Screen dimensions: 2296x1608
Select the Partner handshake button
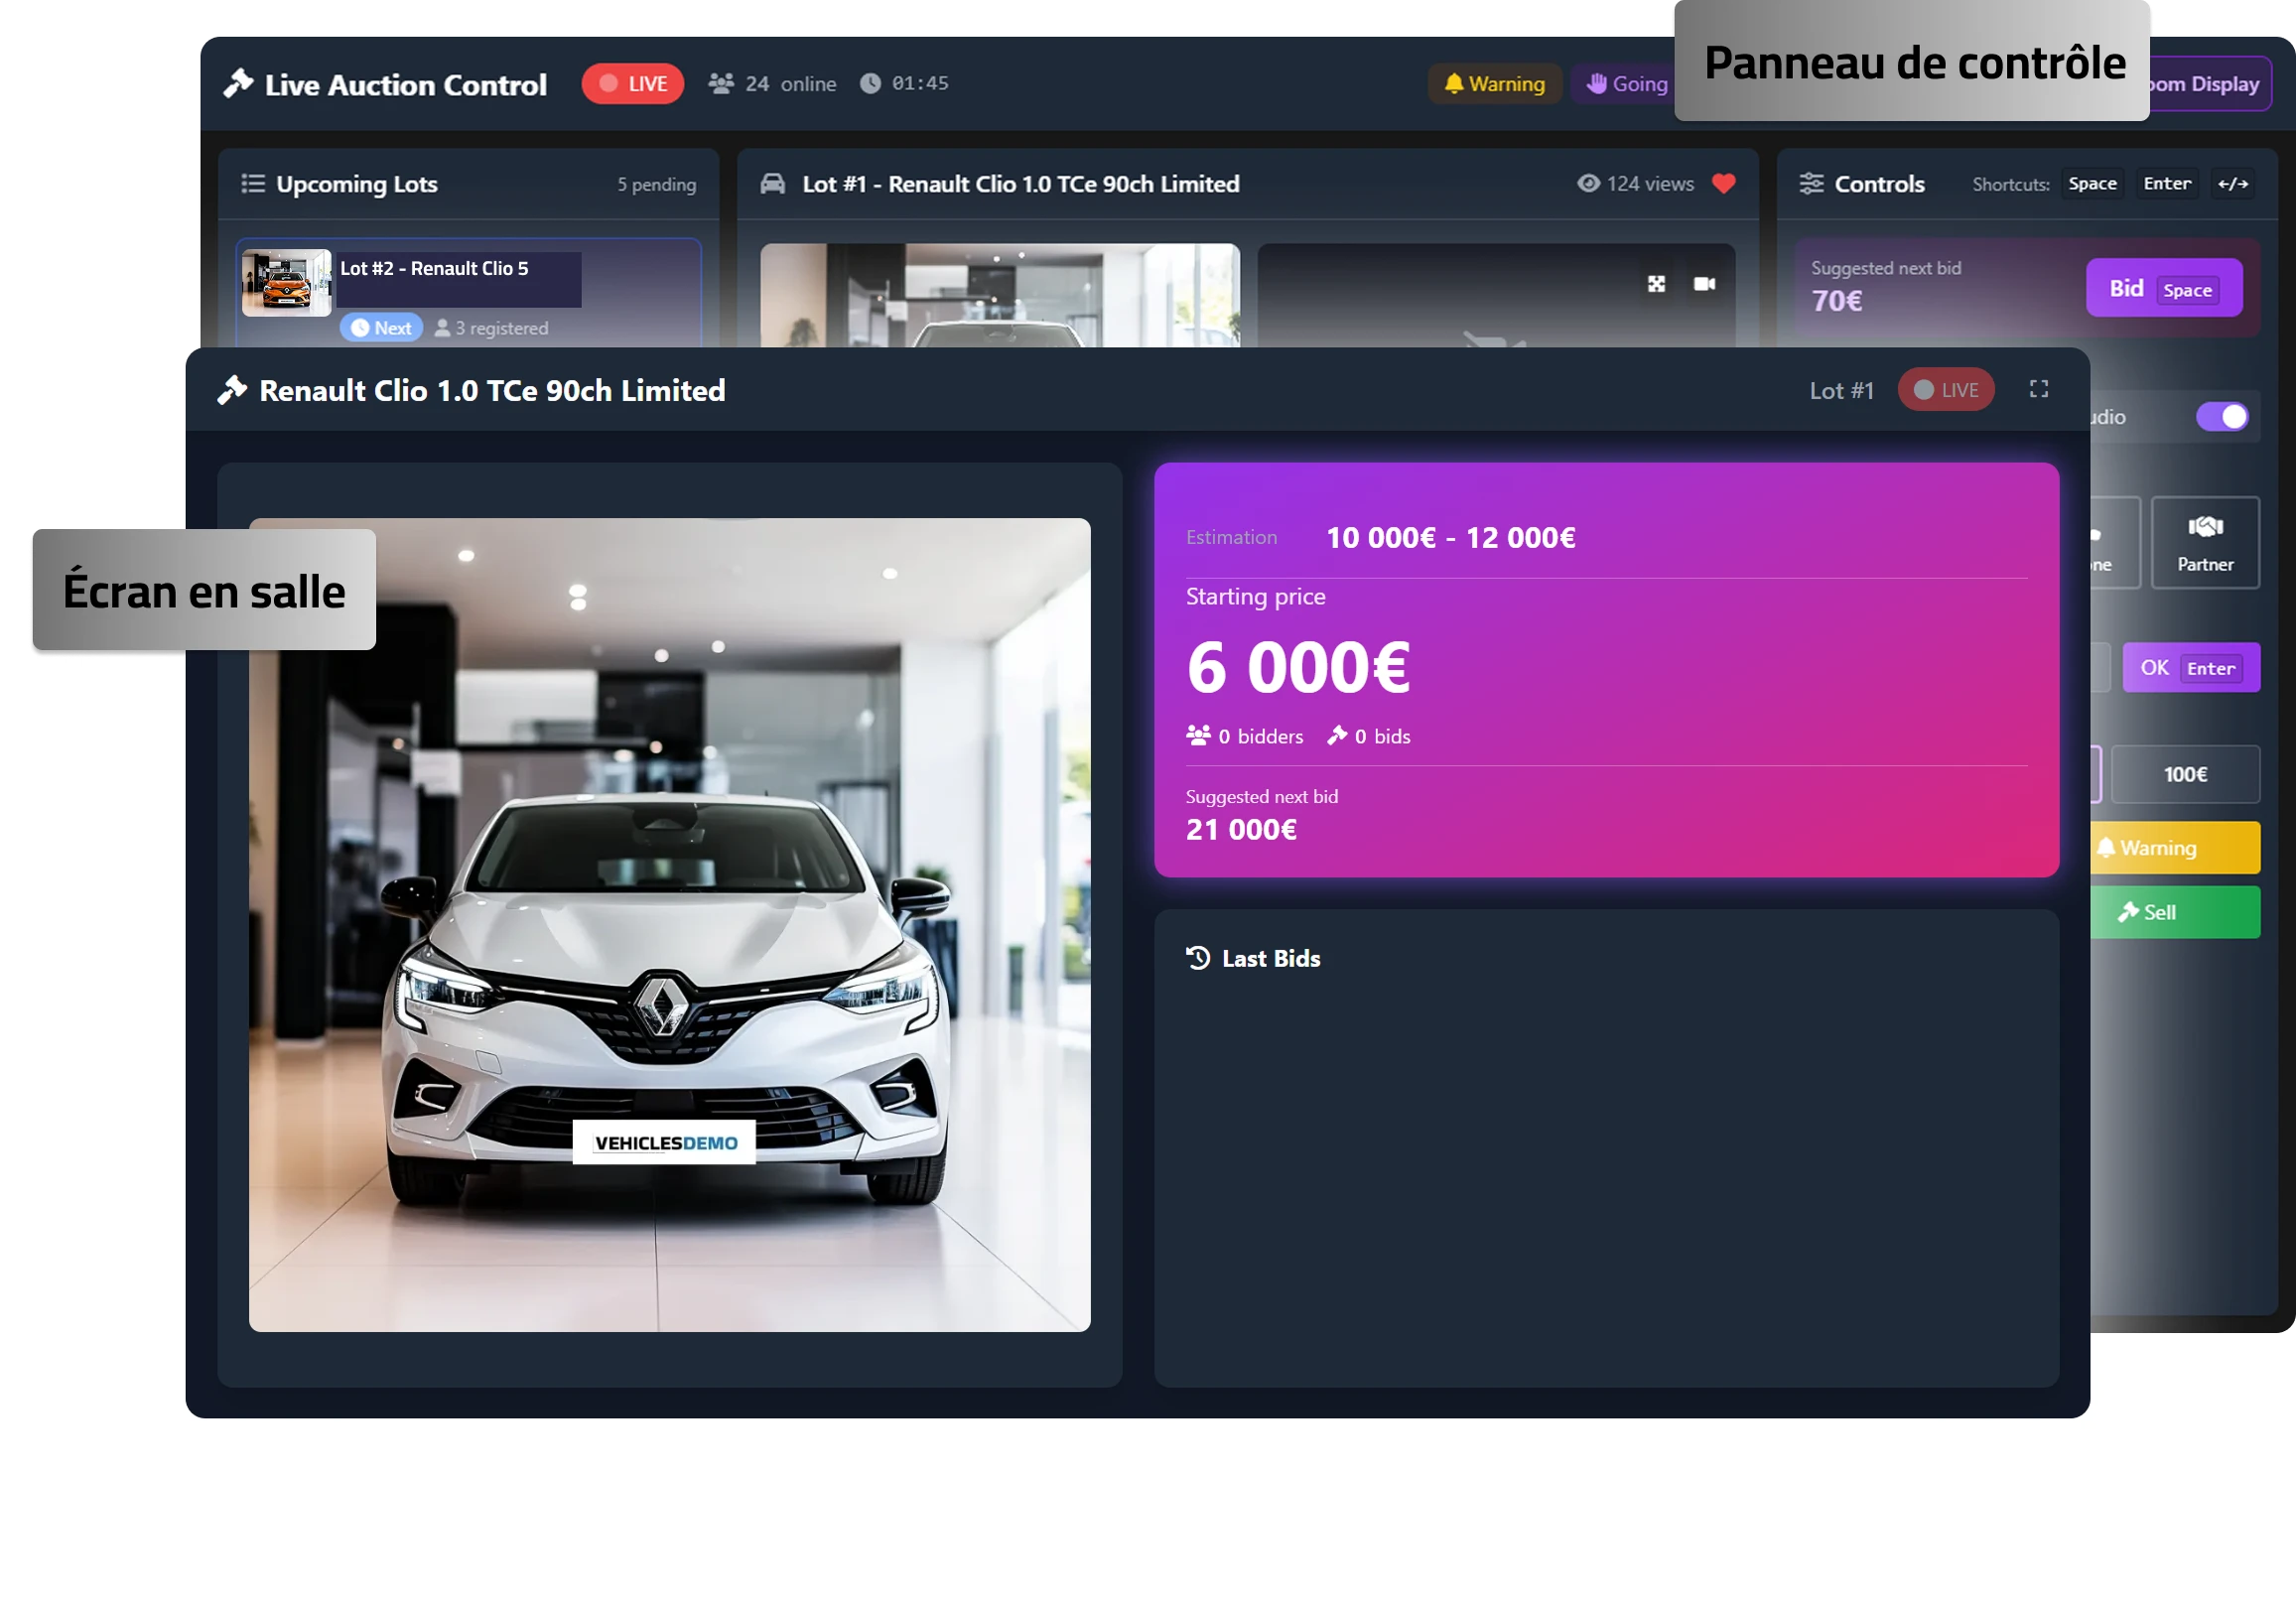coord(2205,543)
